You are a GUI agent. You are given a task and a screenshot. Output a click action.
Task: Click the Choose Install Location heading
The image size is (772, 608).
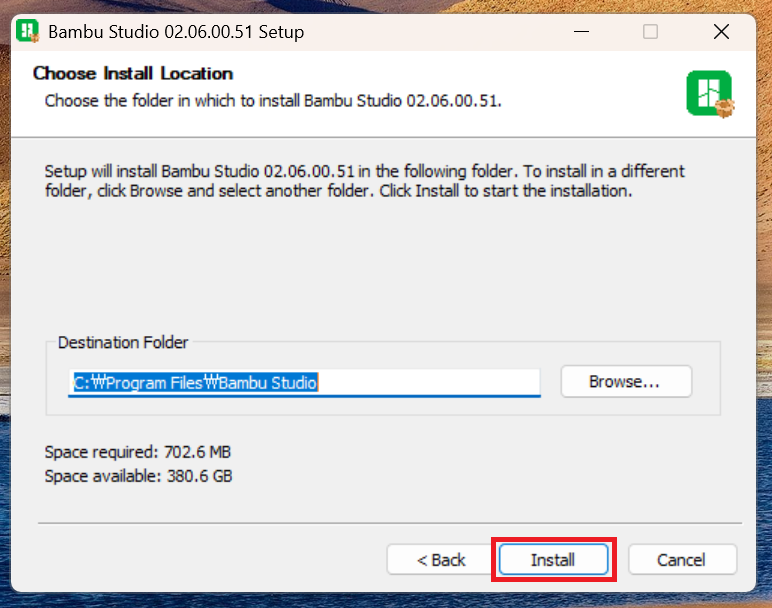click(133, 74)
